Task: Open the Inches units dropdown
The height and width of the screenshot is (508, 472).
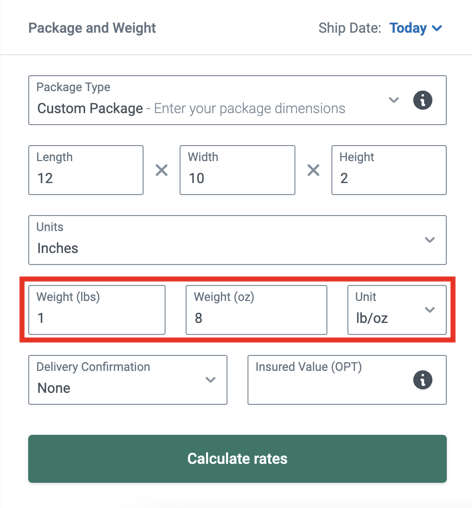Action: (x=237, y=240)
